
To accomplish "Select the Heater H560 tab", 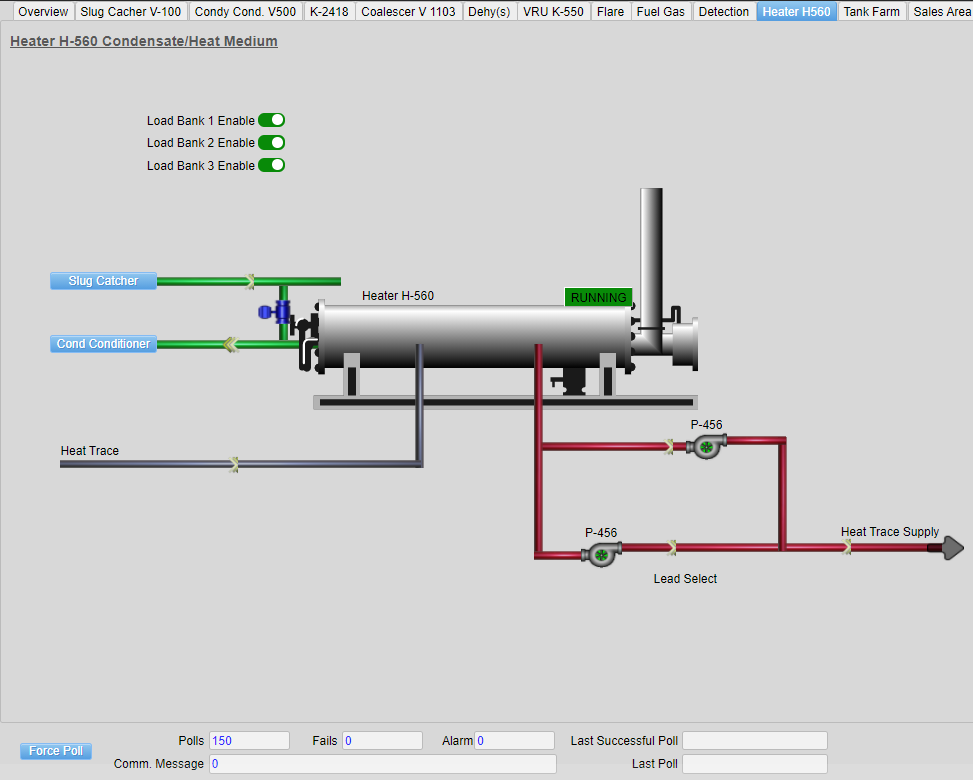I will (796, 11).
